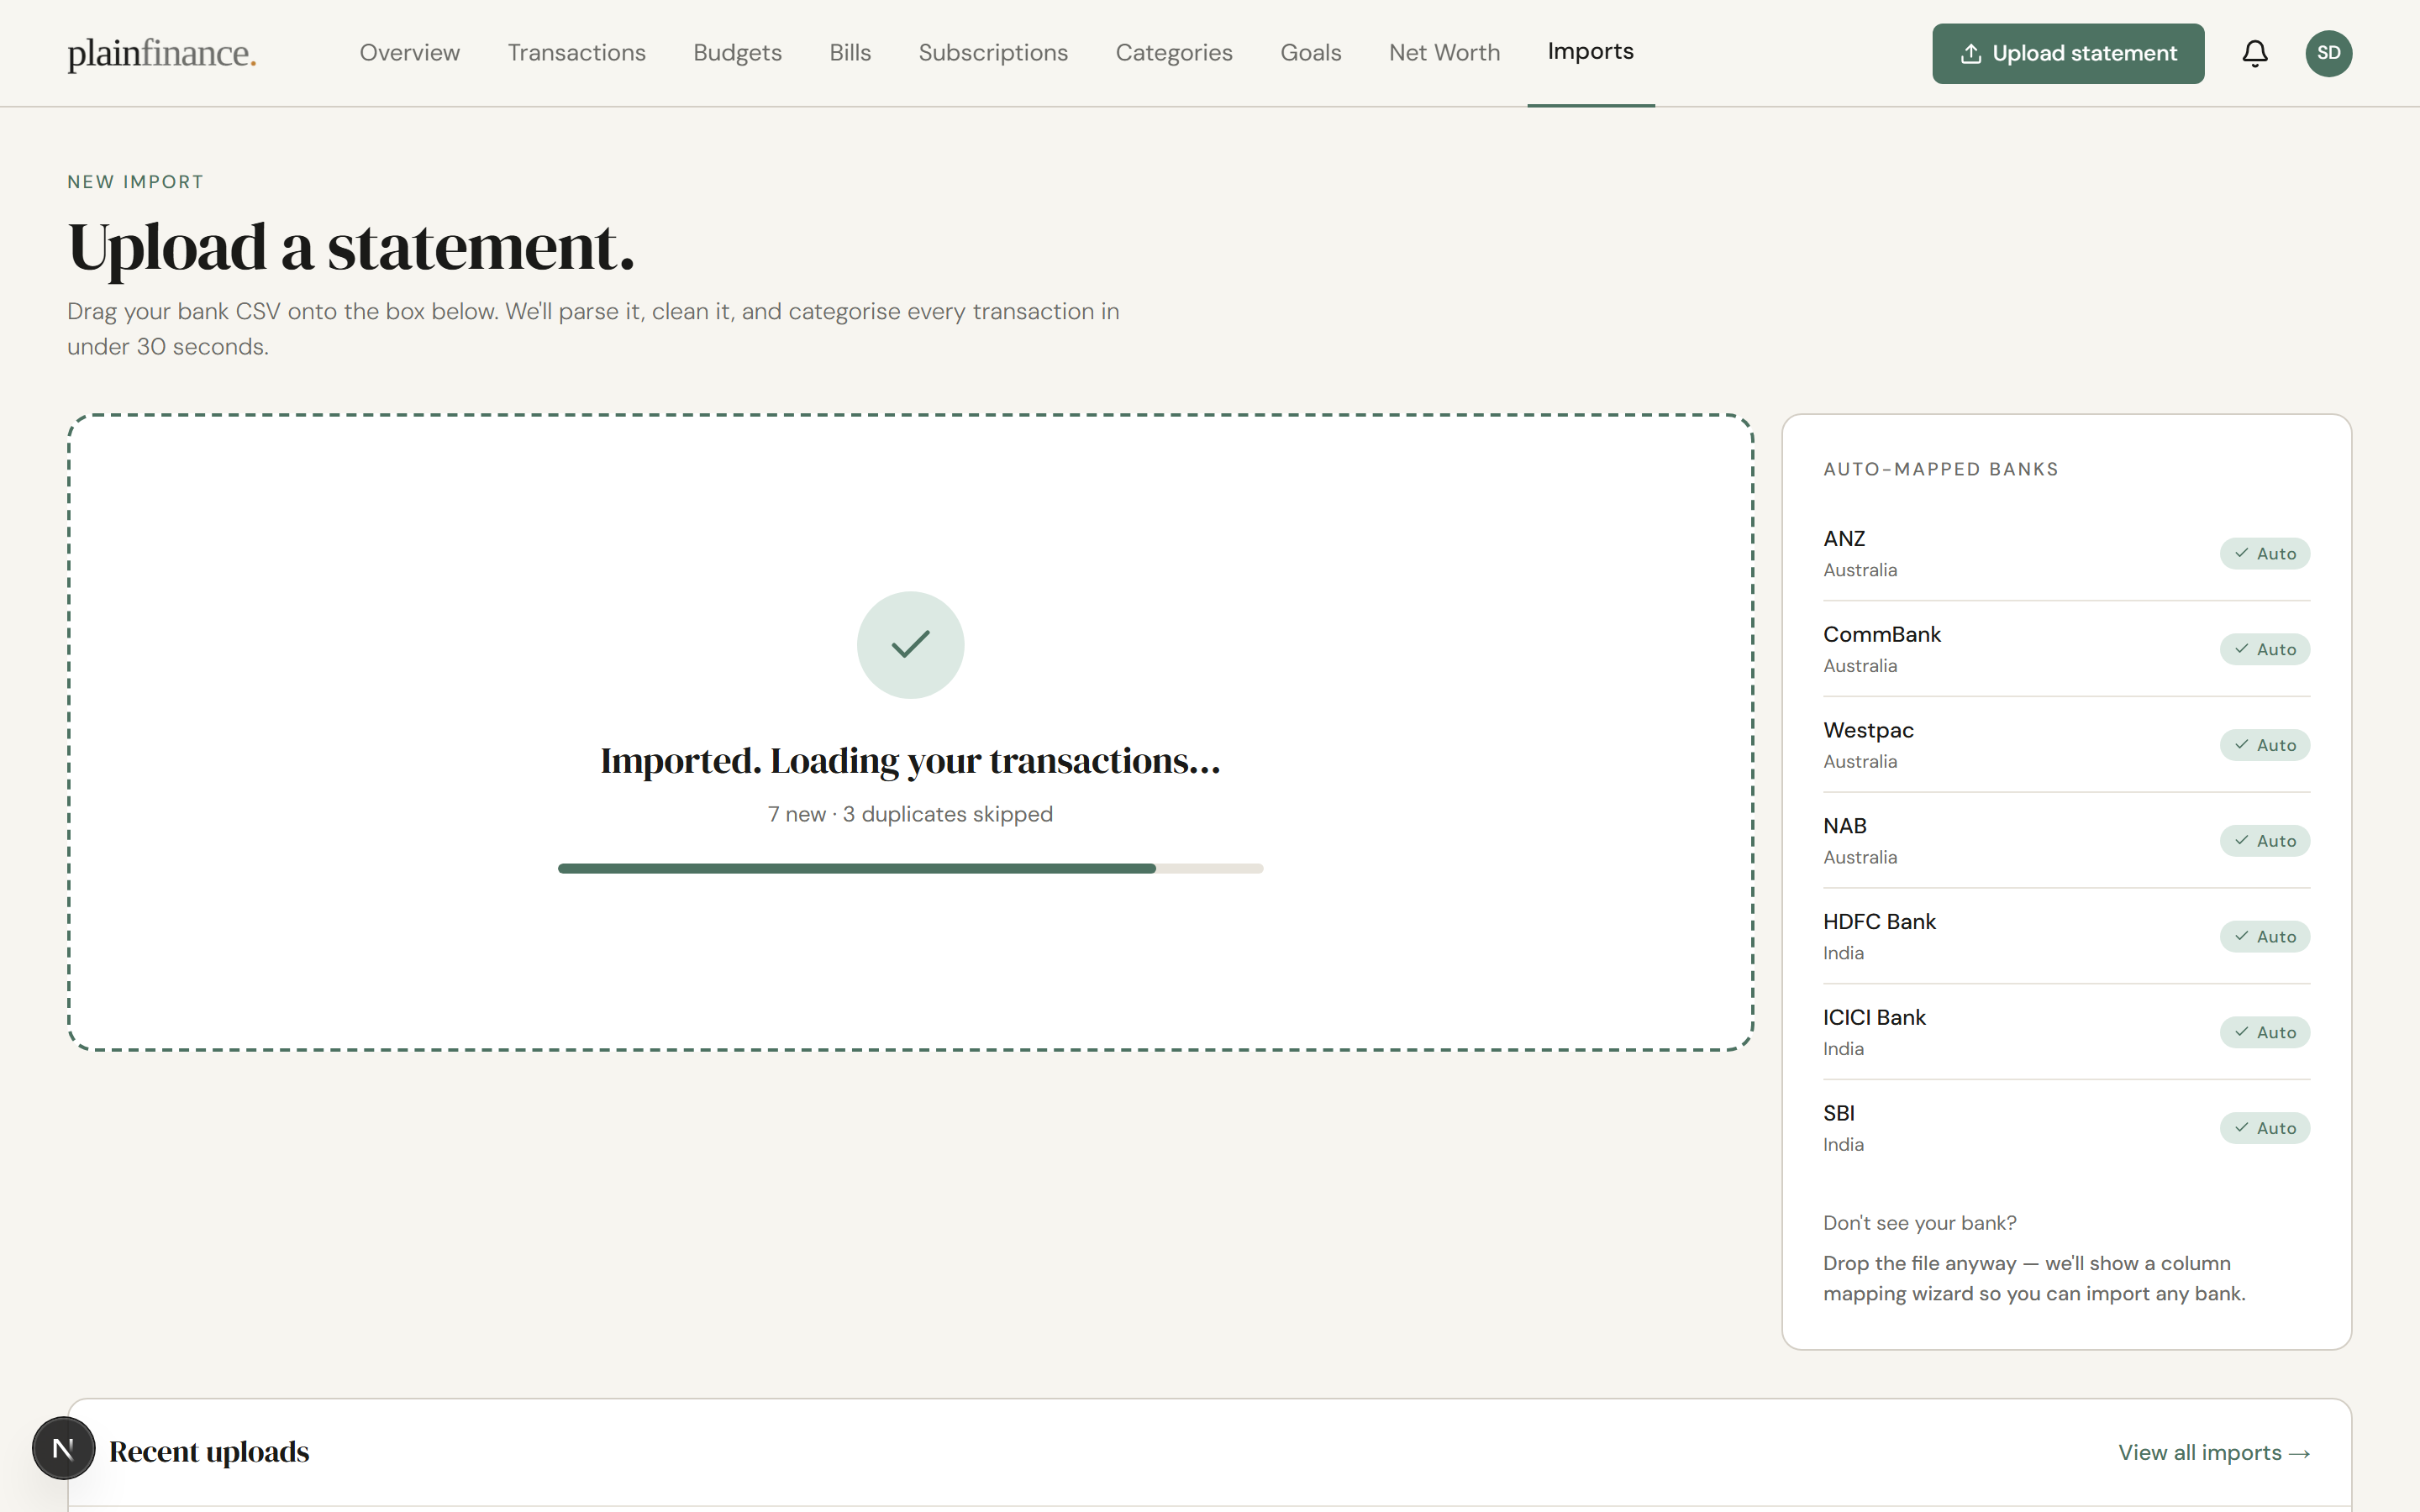Image resolution: width=2420 pixels, height=1512 pixels.
Task: Click the AUTO-MAPPED BANKS label
Action: 1940,469
